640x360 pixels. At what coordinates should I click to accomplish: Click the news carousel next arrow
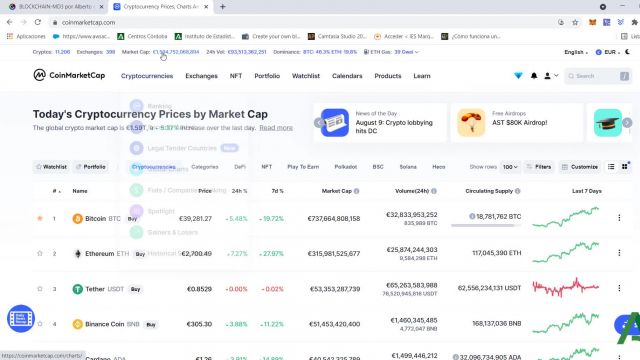(x=627, y=122)
